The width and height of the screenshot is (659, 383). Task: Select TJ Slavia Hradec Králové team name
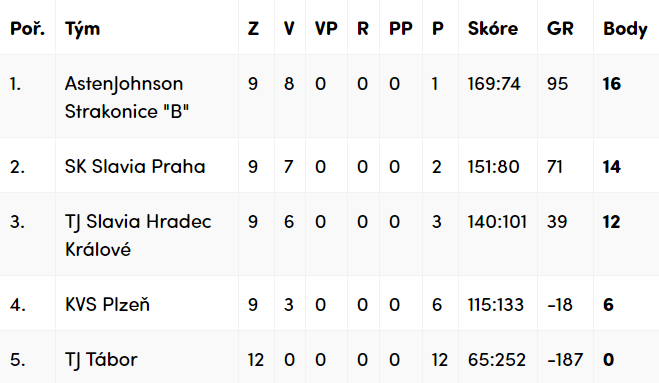pyautogui.click(x=138, y=235)
